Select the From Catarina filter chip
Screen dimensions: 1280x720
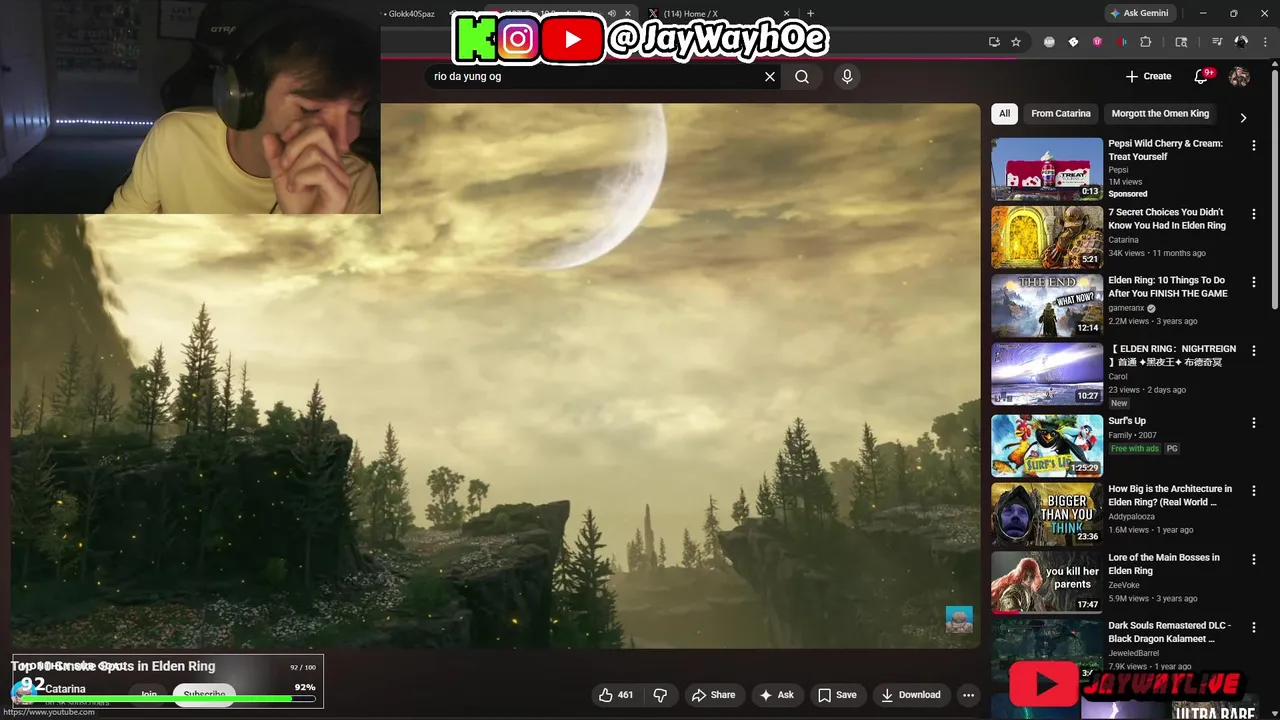pyautogui.click(x=1061, y=113)
